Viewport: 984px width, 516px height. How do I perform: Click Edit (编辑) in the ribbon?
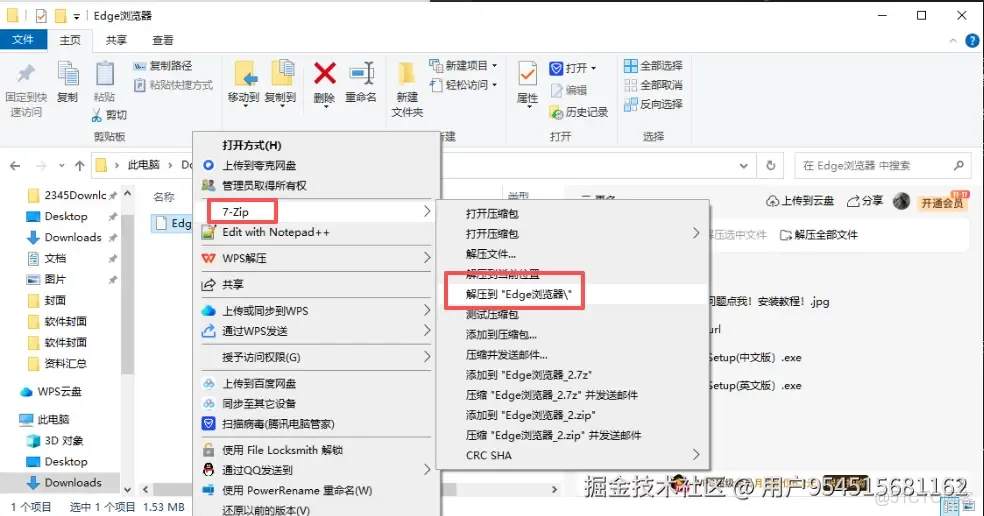569,90
